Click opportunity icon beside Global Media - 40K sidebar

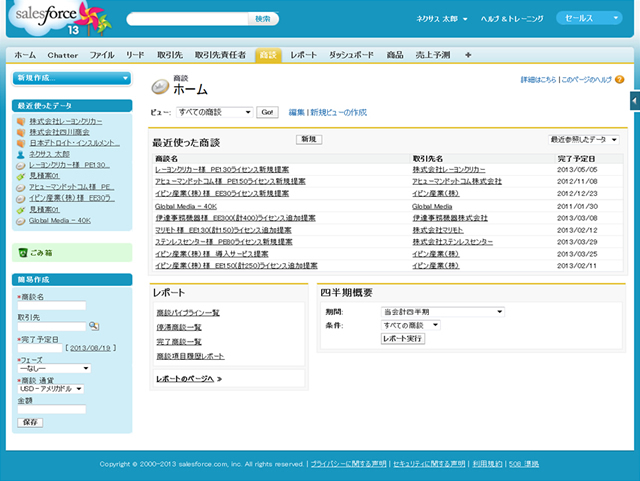tap(21, 221)
